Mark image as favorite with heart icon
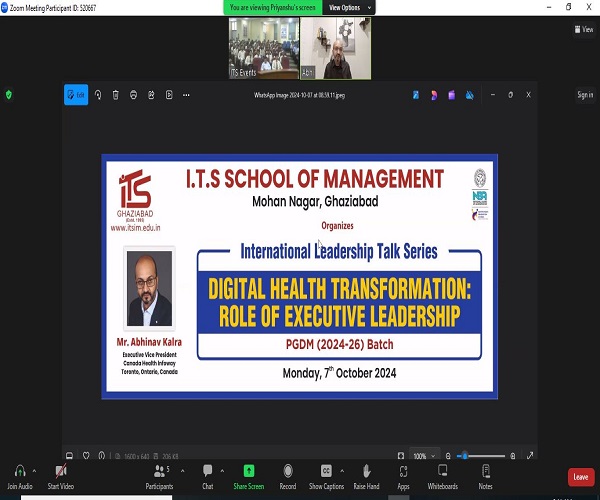Viewport: 600px width, 500px height. (86, 456)
